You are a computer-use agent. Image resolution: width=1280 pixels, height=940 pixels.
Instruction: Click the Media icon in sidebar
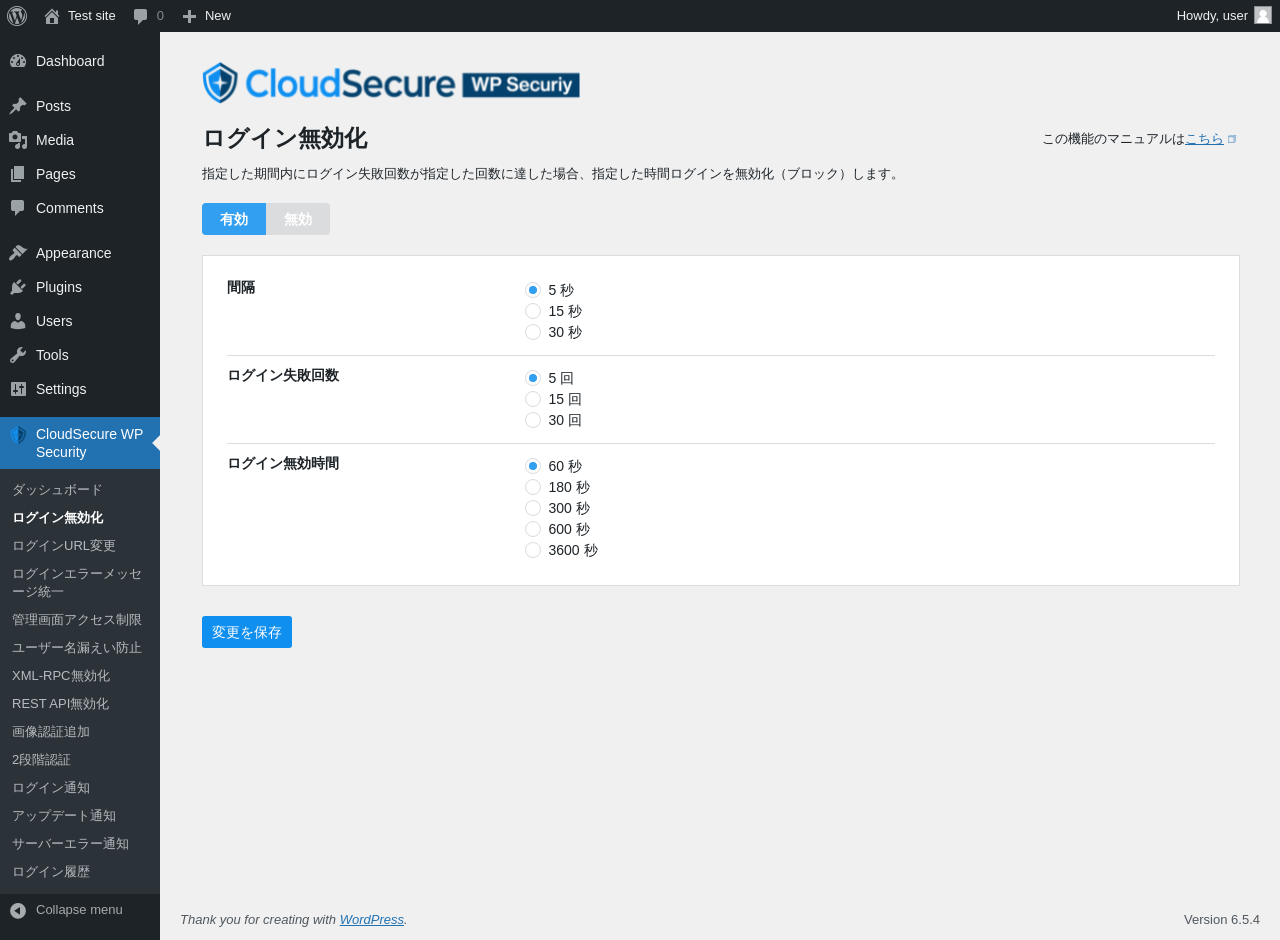tap(18, 140)
